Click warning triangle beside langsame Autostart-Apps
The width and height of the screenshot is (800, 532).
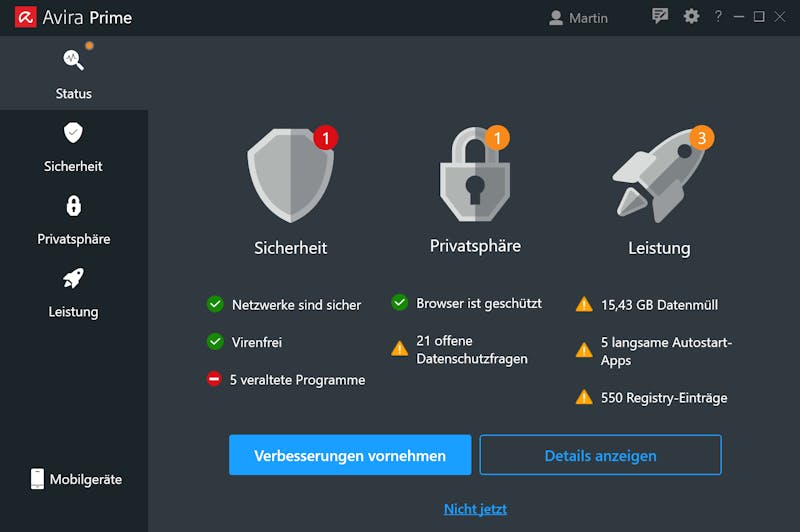tap(584, 350)
